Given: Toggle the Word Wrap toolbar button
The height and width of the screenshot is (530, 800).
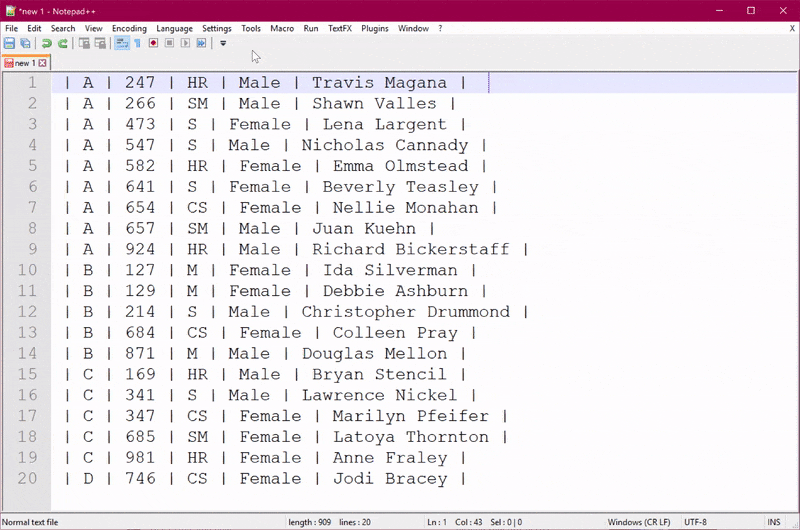Looking at the screenshot, I should click(x=122, y=44).
